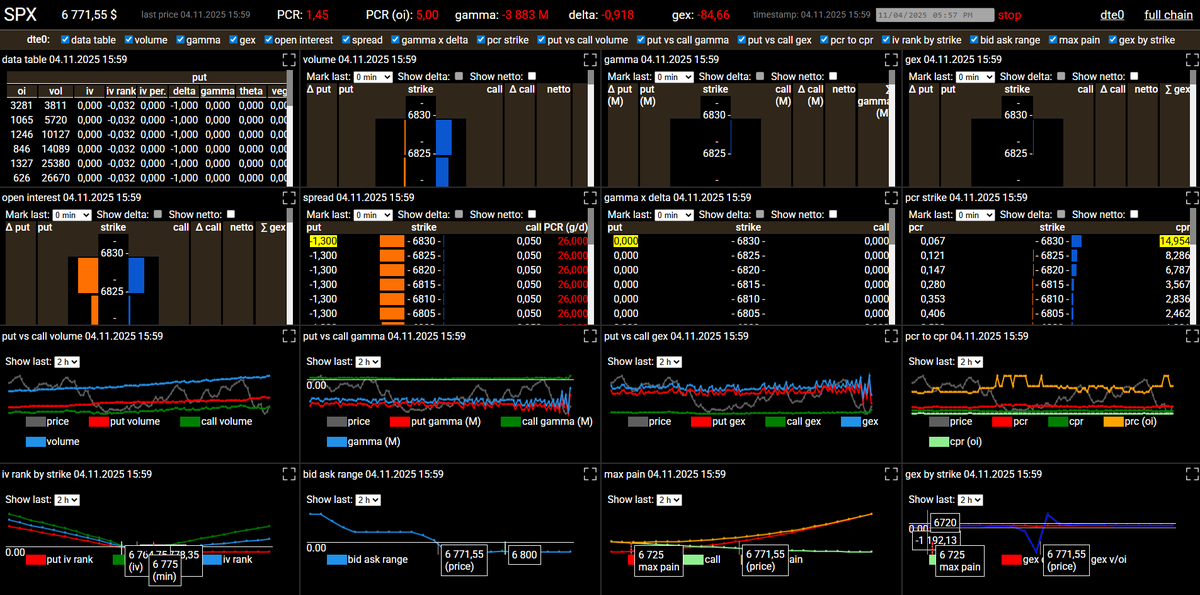Image resolution: width=1200 pixels, height=595 pixels.
Task: Open Show last dropdown in max pain chart
Action: point(668,499)
